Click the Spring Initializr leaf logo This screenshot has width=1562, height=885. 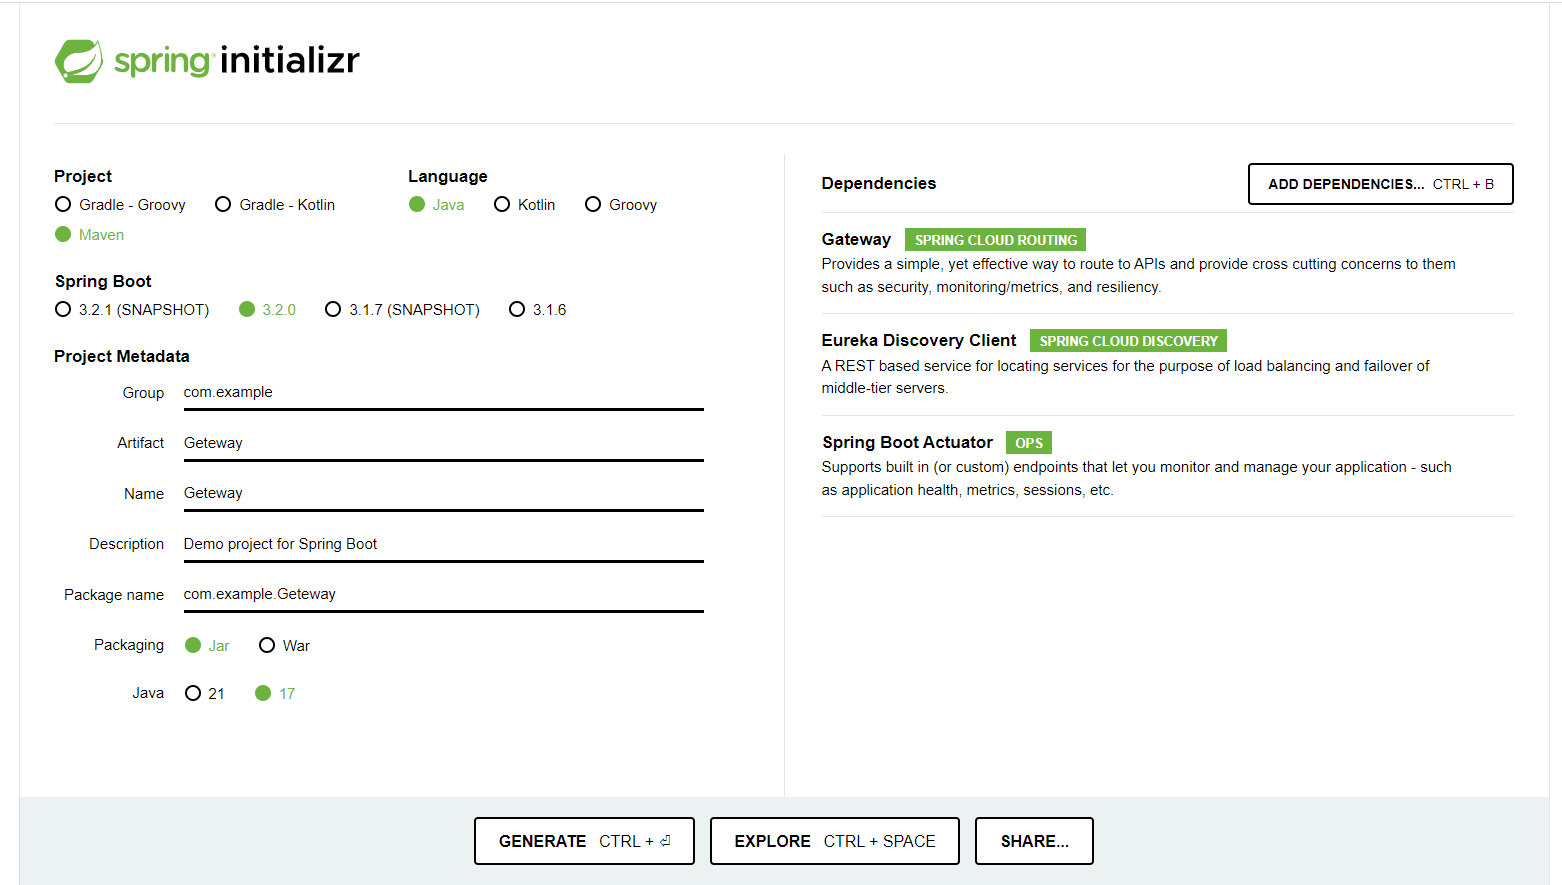pos(79,61)
